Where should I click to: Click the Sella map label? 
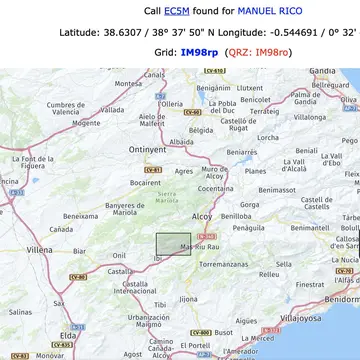pos(284,264)
